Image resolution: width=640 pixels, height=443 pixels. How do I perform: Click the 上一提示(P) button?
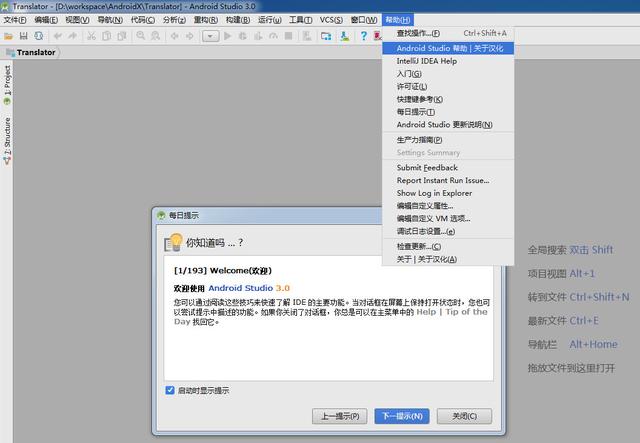(x=340, y=416)
